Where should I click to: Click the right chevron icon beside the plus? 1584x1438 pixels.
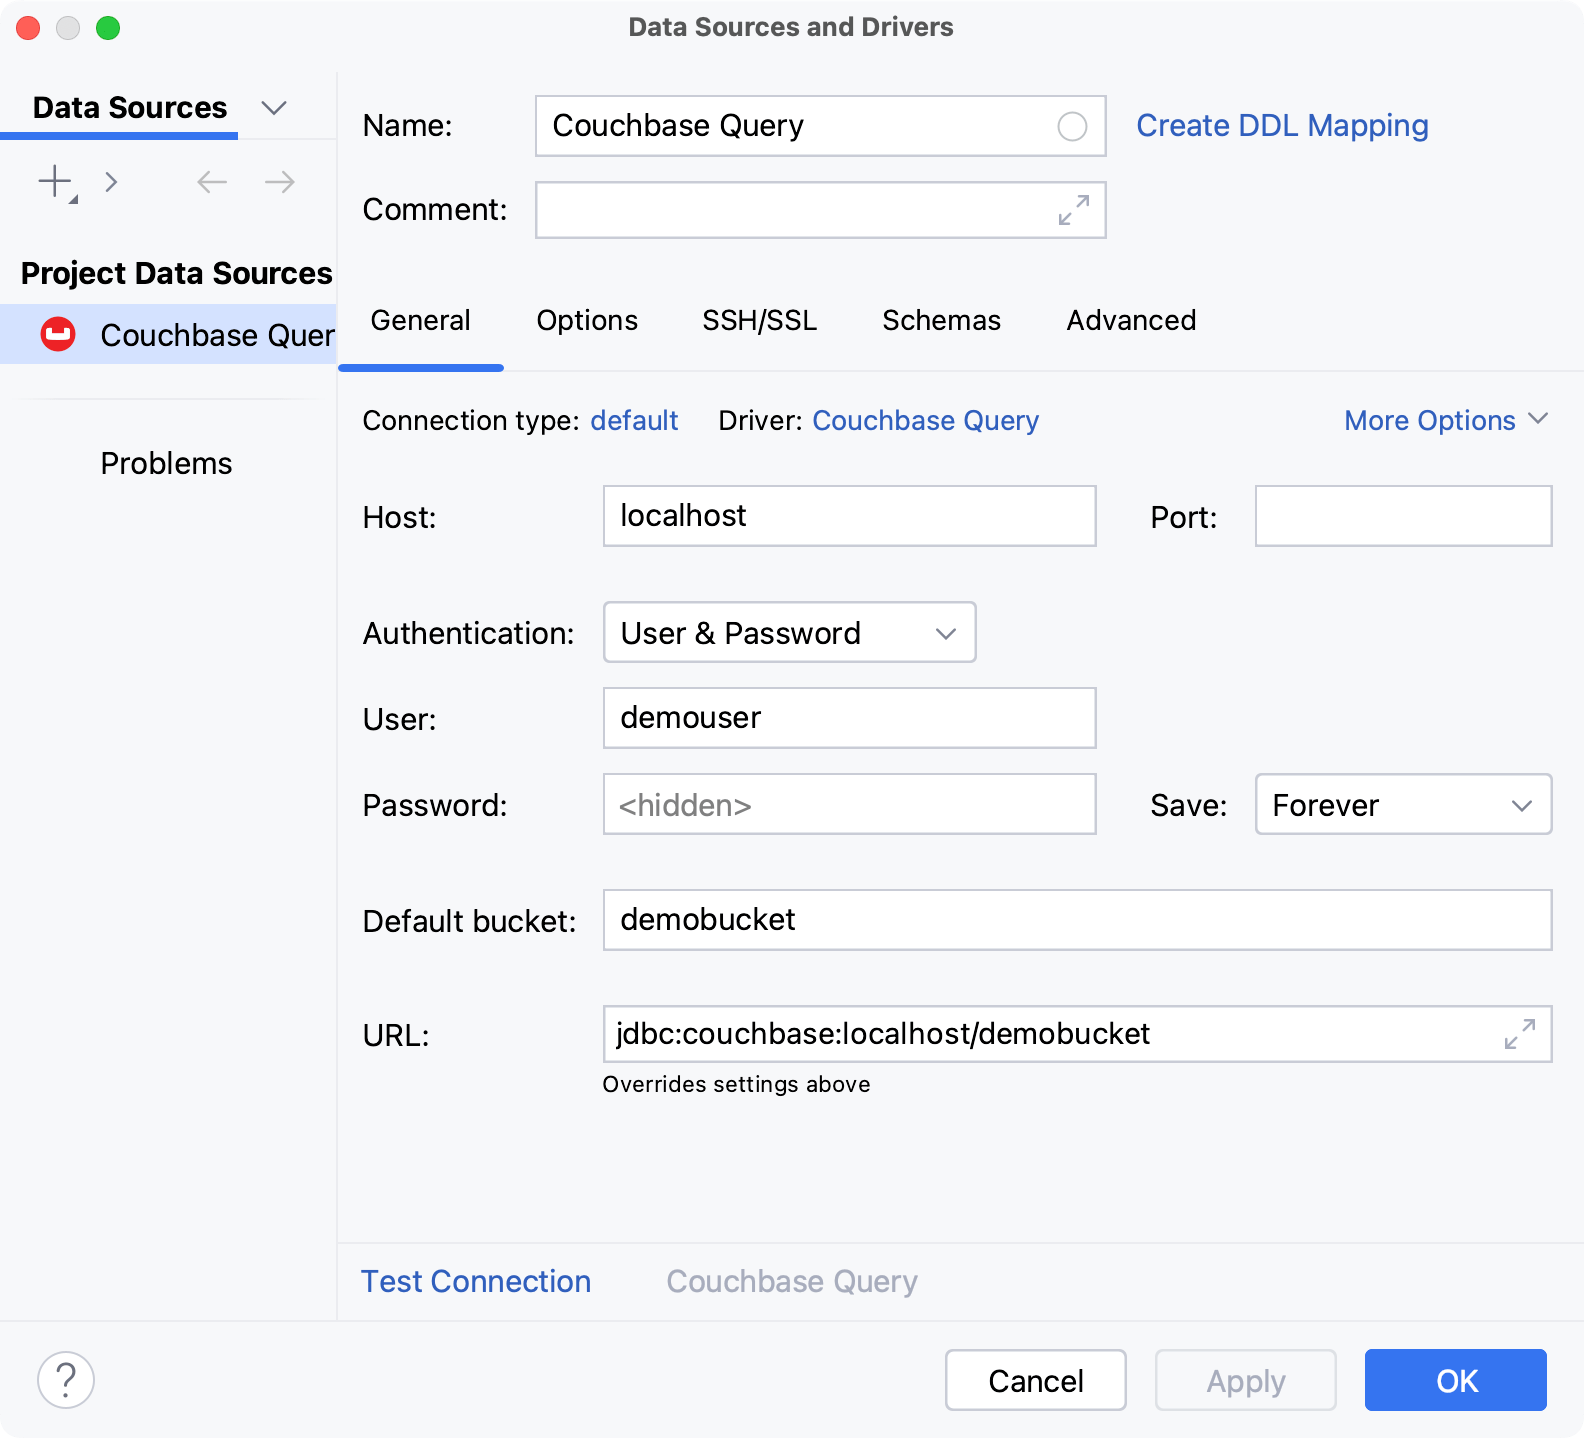point(111,182)
